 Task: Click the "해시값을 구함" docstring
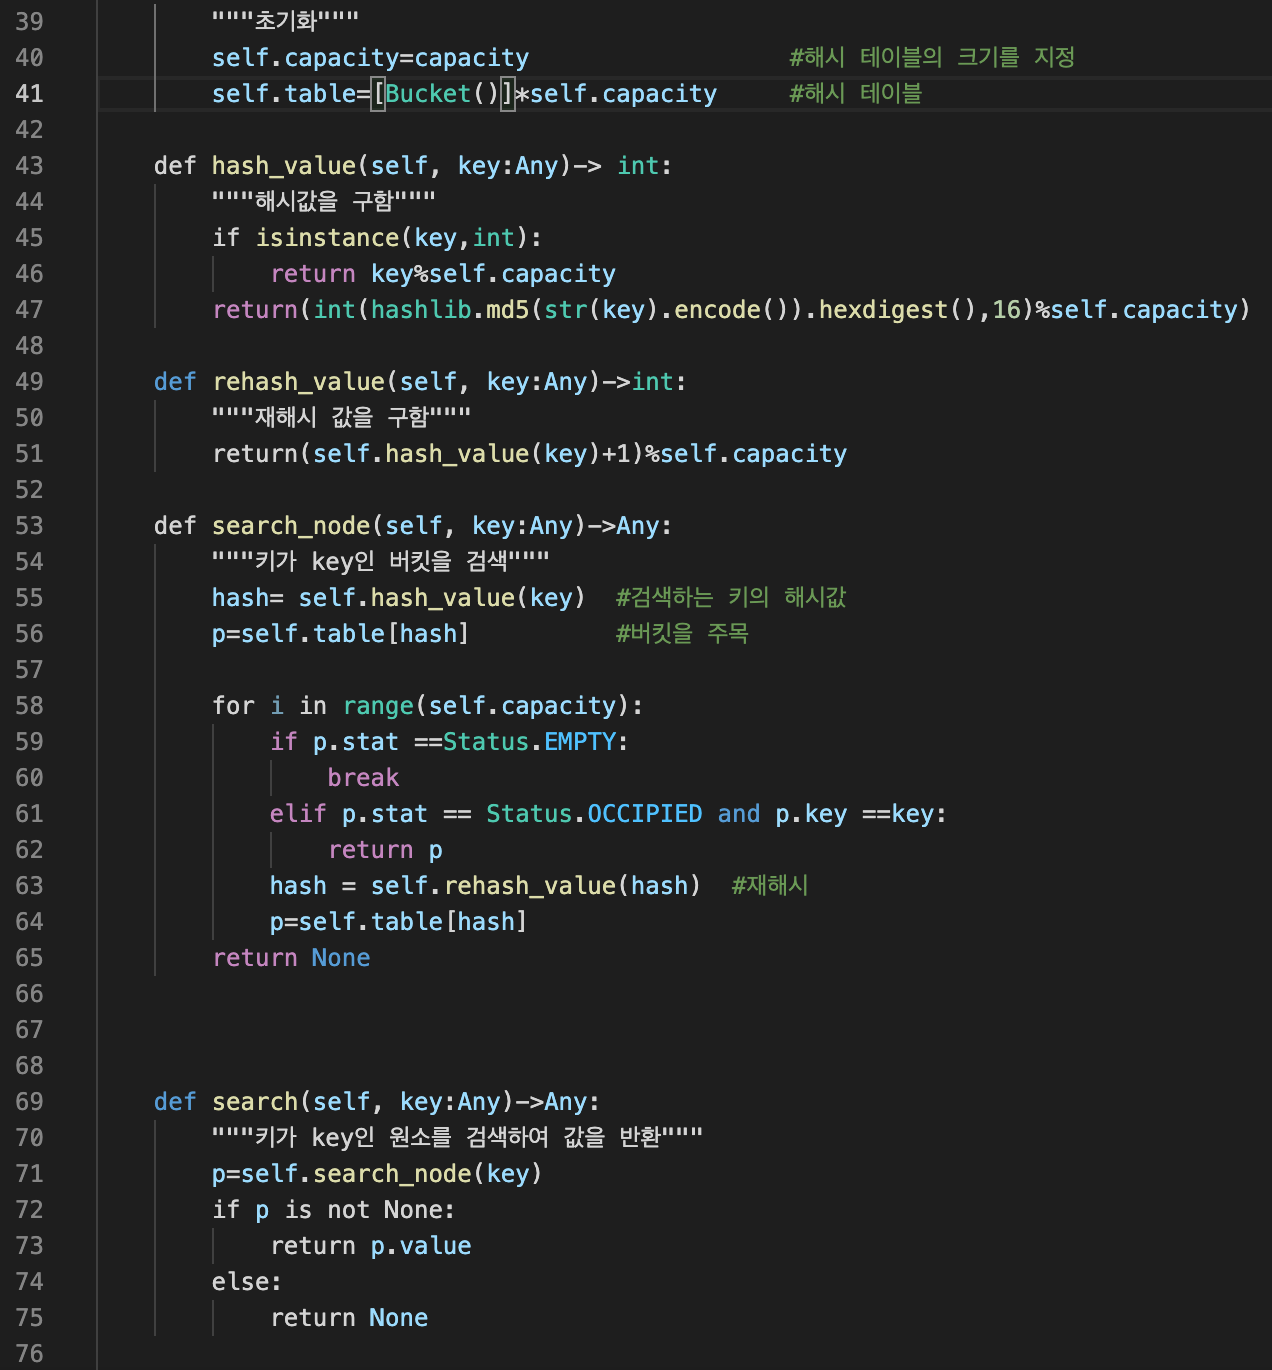[324, 202]
